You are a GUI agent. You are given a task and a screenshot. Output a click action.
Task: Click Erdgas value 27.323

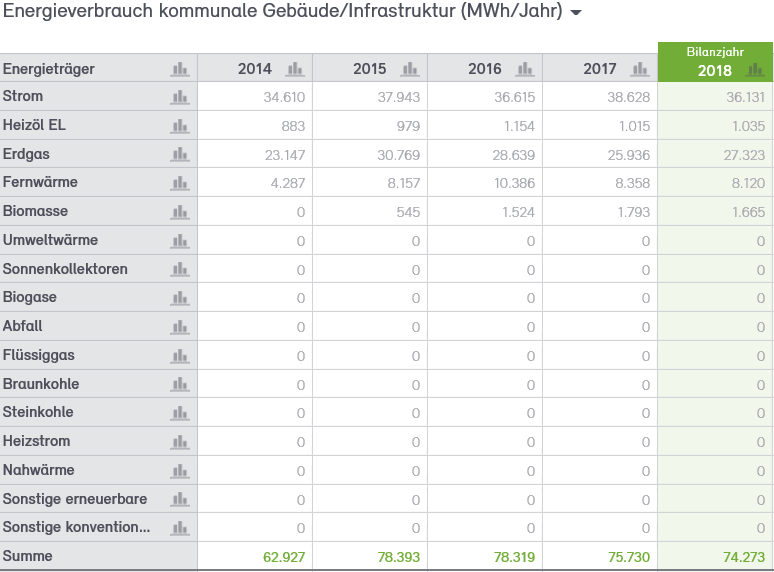[x=744, y=155]
